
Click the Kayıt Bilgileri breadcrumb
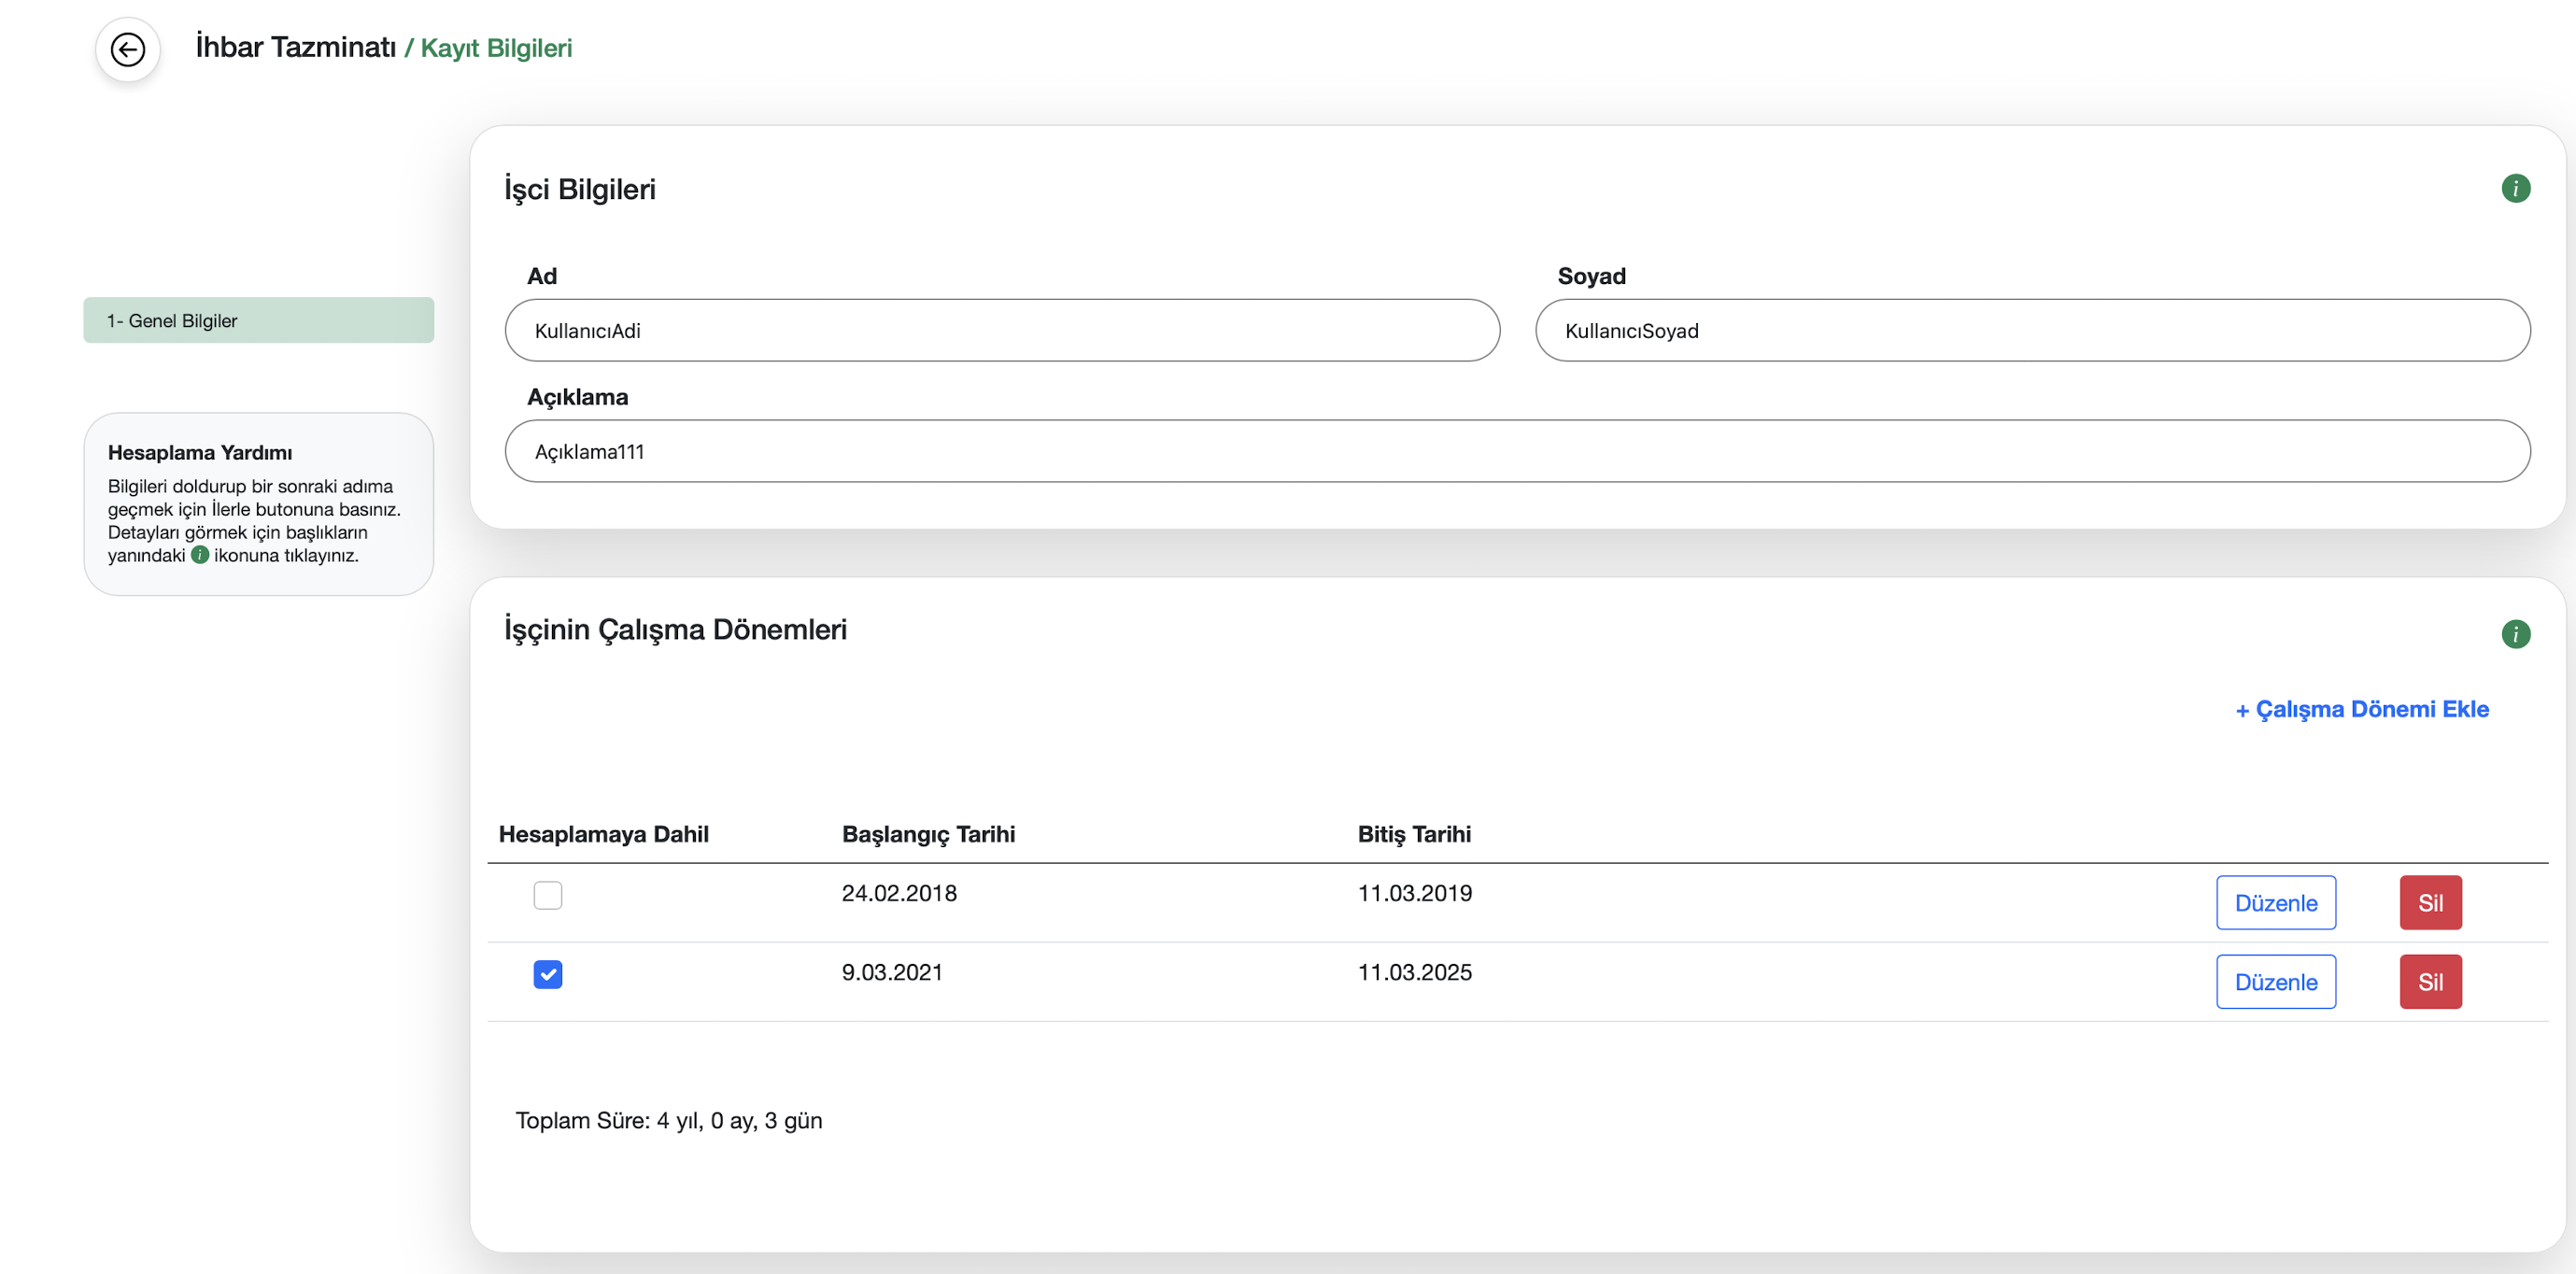click(x=496, y=48)
